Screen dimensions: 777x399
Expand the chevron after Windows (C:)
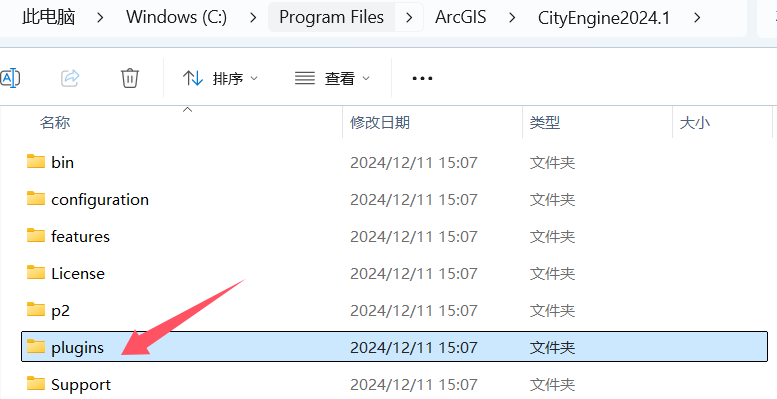[x=253, y=18]
